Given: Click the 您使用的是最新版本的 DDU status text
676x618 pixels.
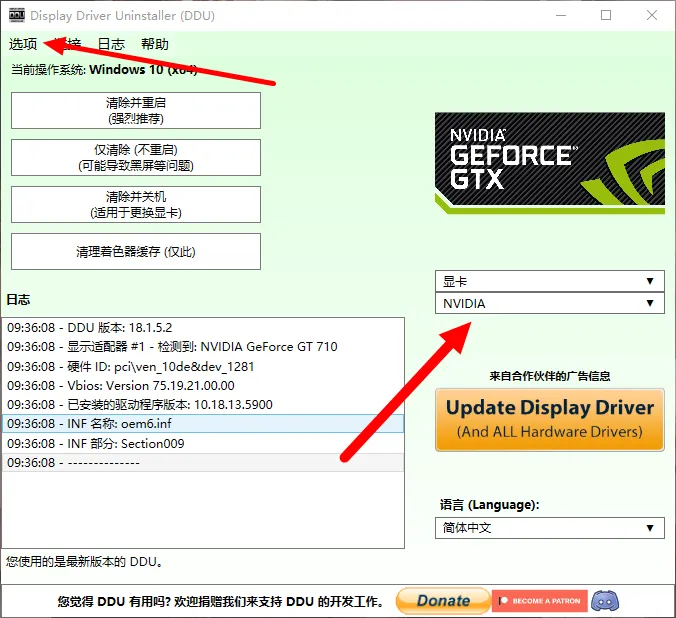Looking at the screenshot, I should click(x=84, y=562).
